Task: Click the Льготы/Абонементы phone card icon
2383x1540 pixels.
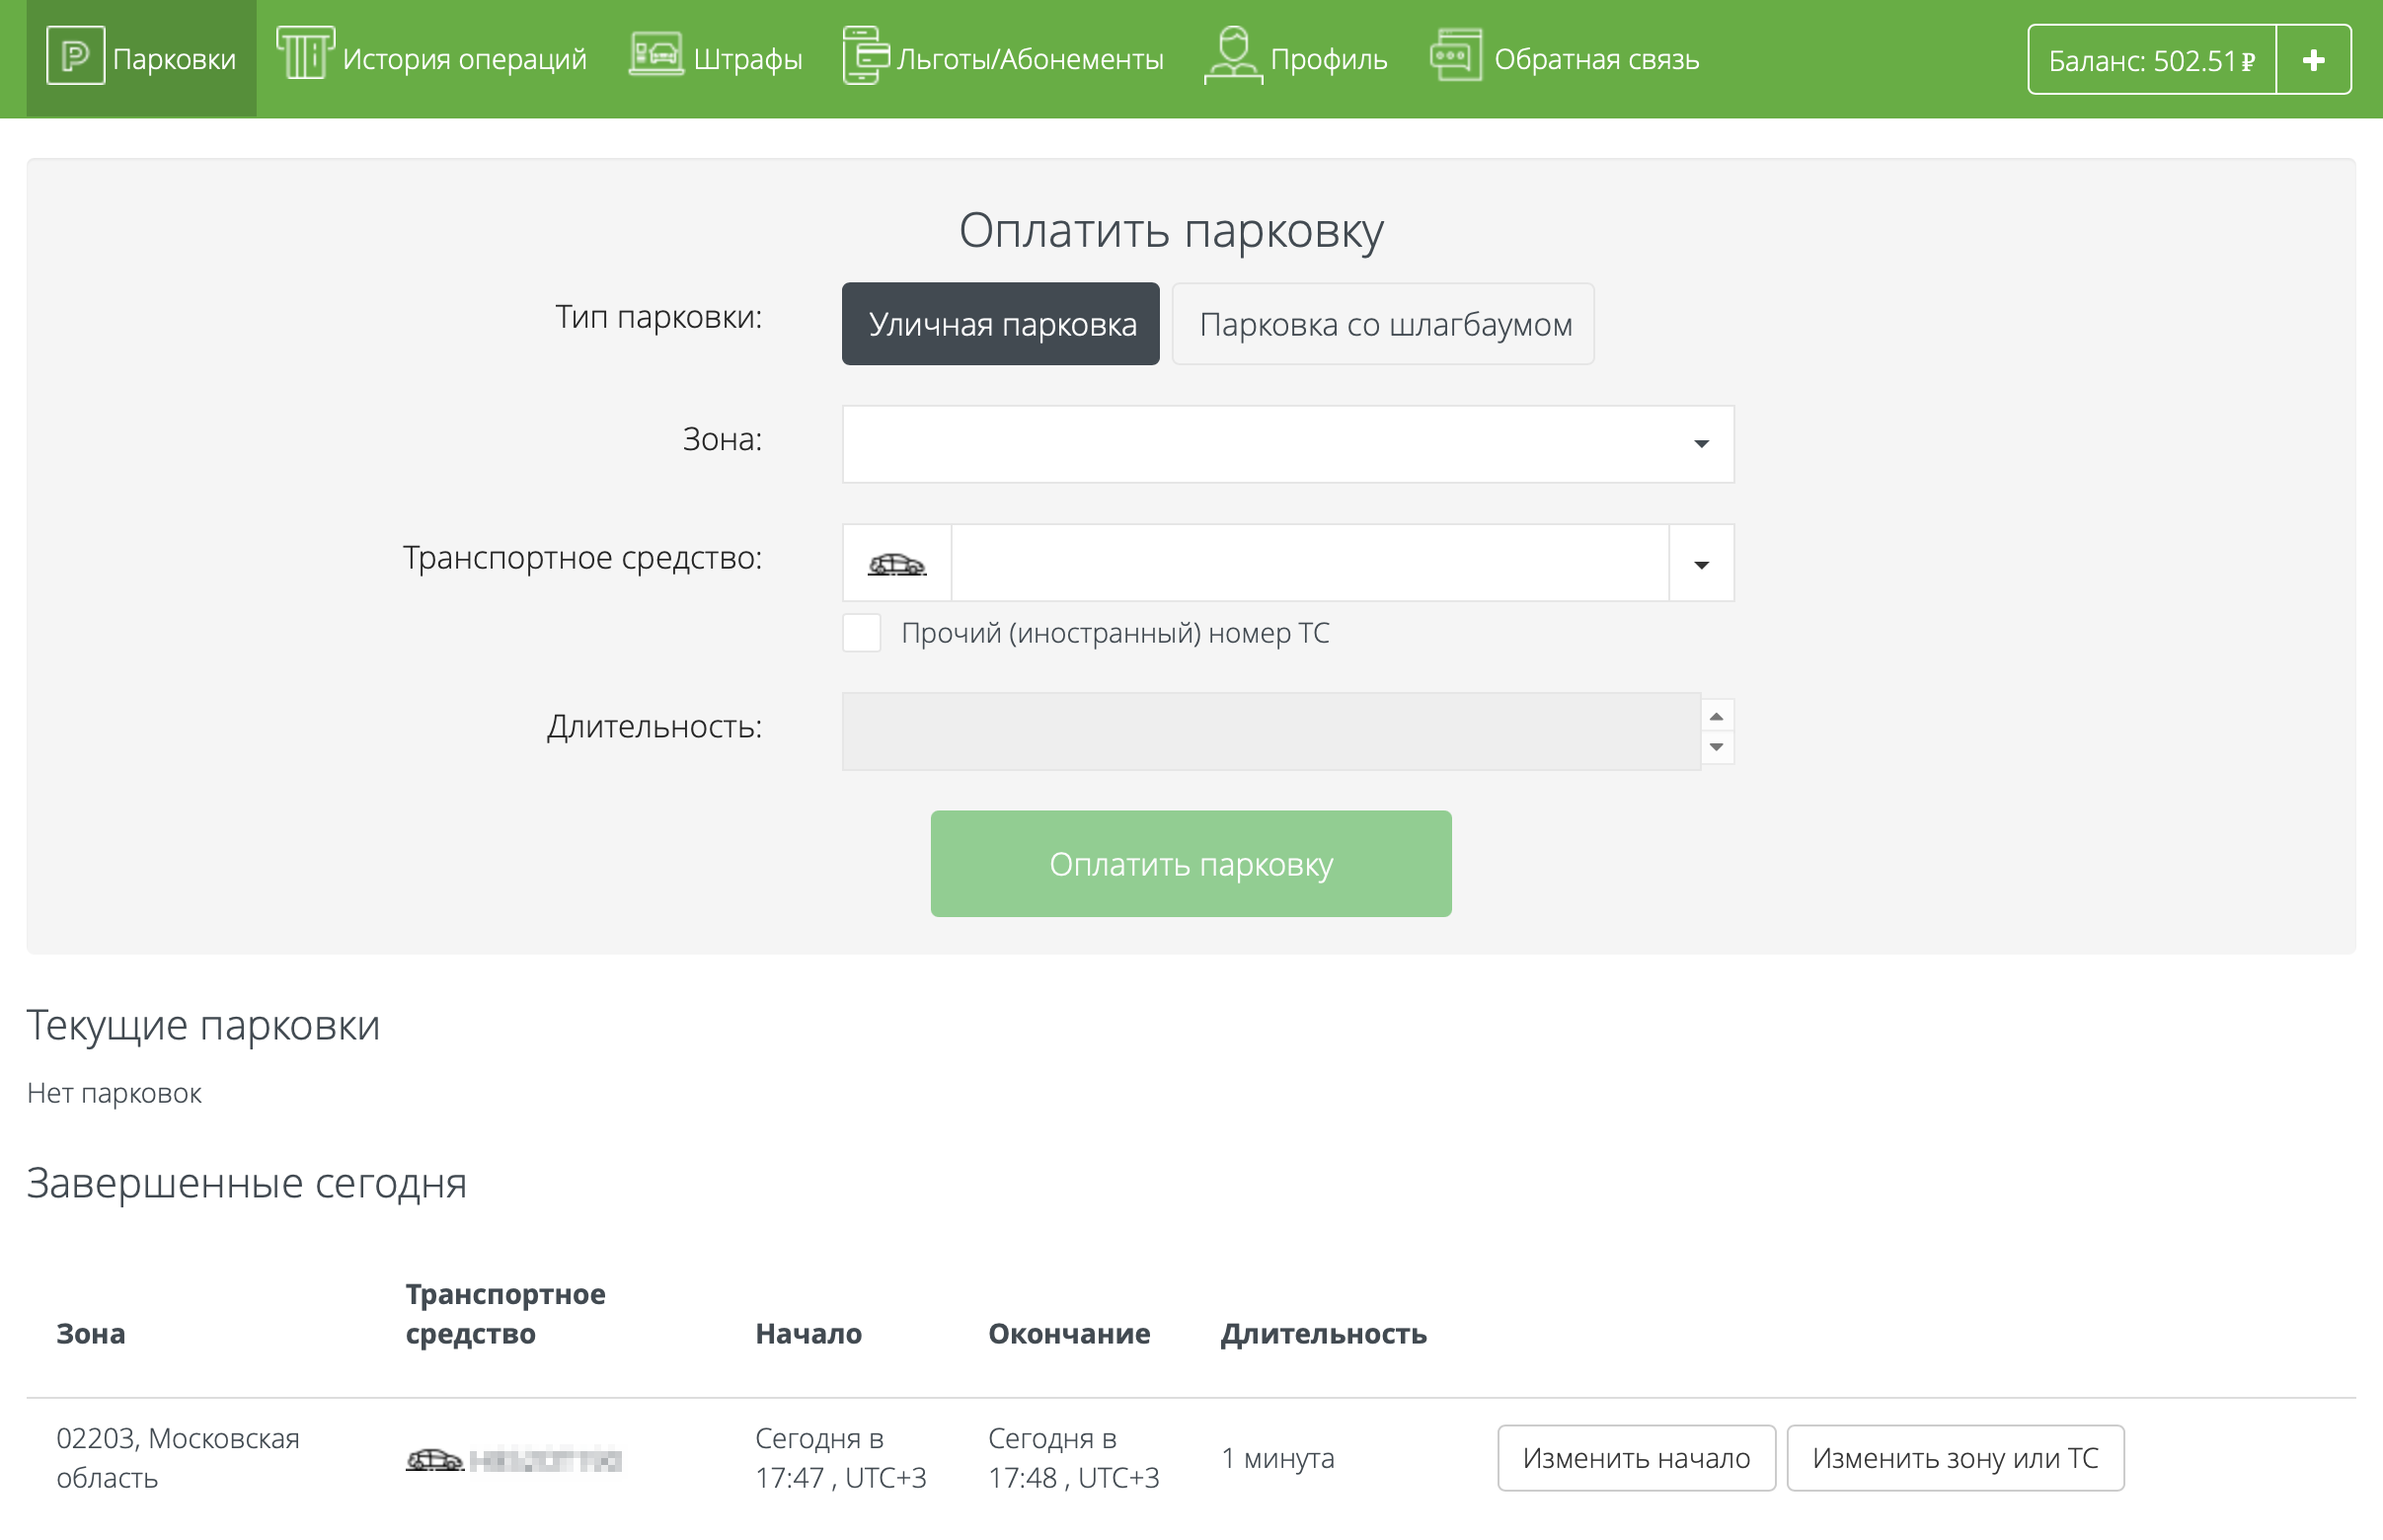Action: tap(865, 55)
